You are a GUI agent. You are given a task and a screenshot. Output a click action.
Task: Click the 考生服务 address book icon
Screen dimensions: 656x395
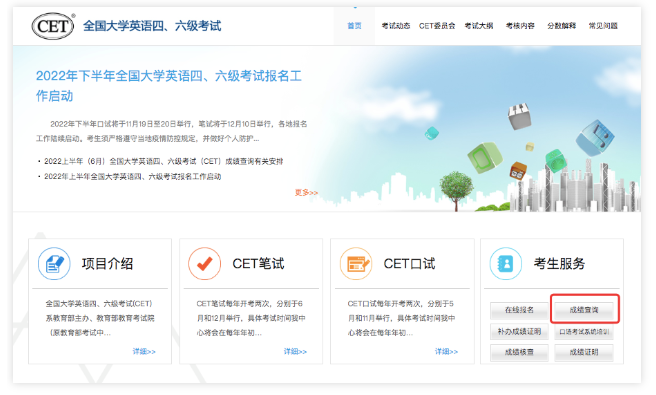[506, 264]
